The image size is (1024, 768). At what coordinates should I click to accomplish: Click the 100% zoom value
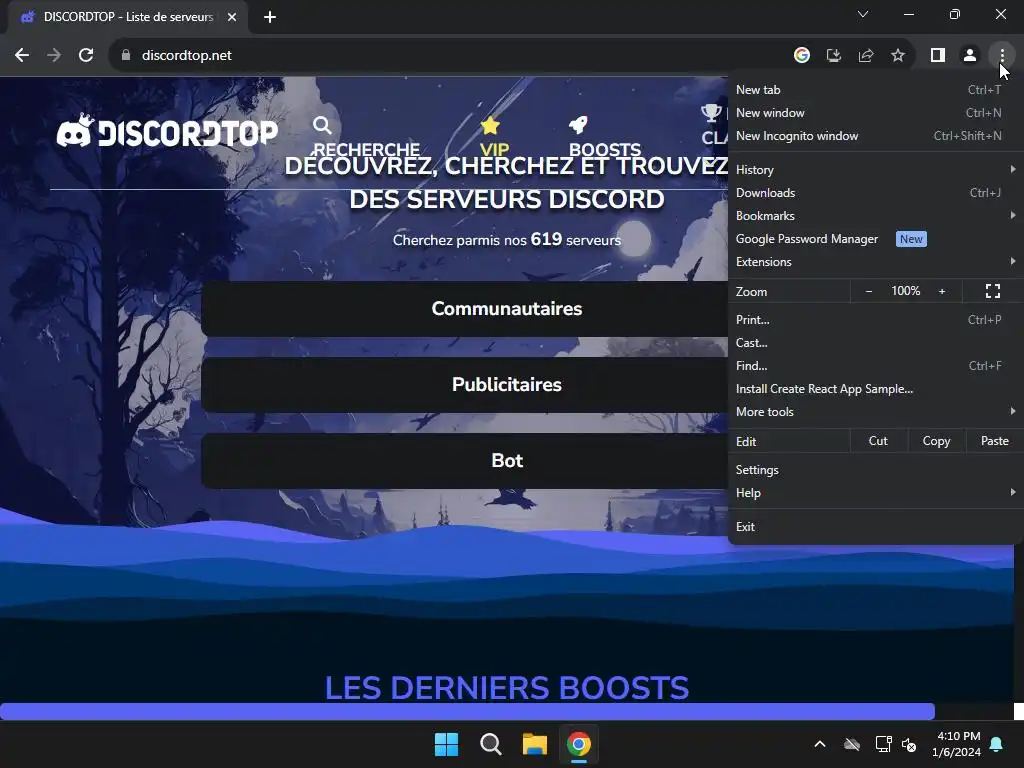[x=905, y=291]
